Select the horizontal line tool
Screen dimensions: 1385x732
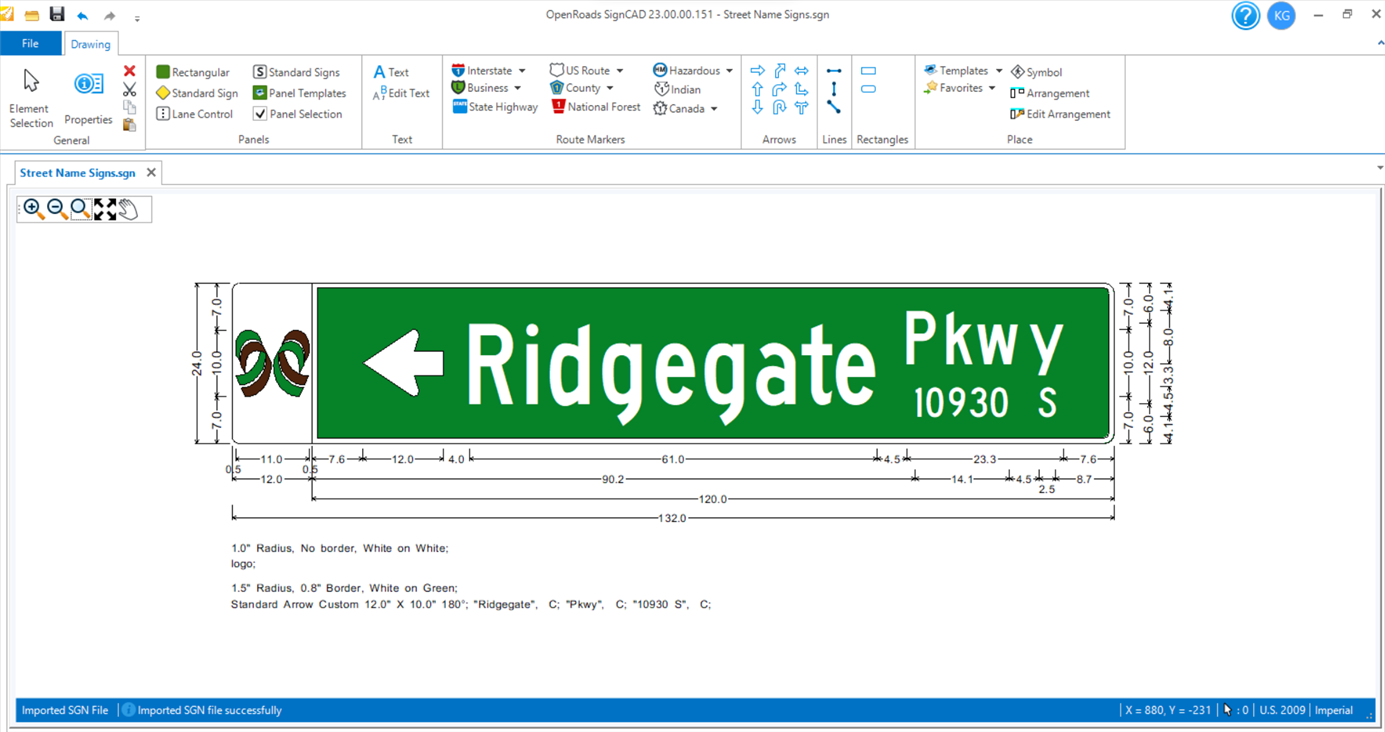834,71
